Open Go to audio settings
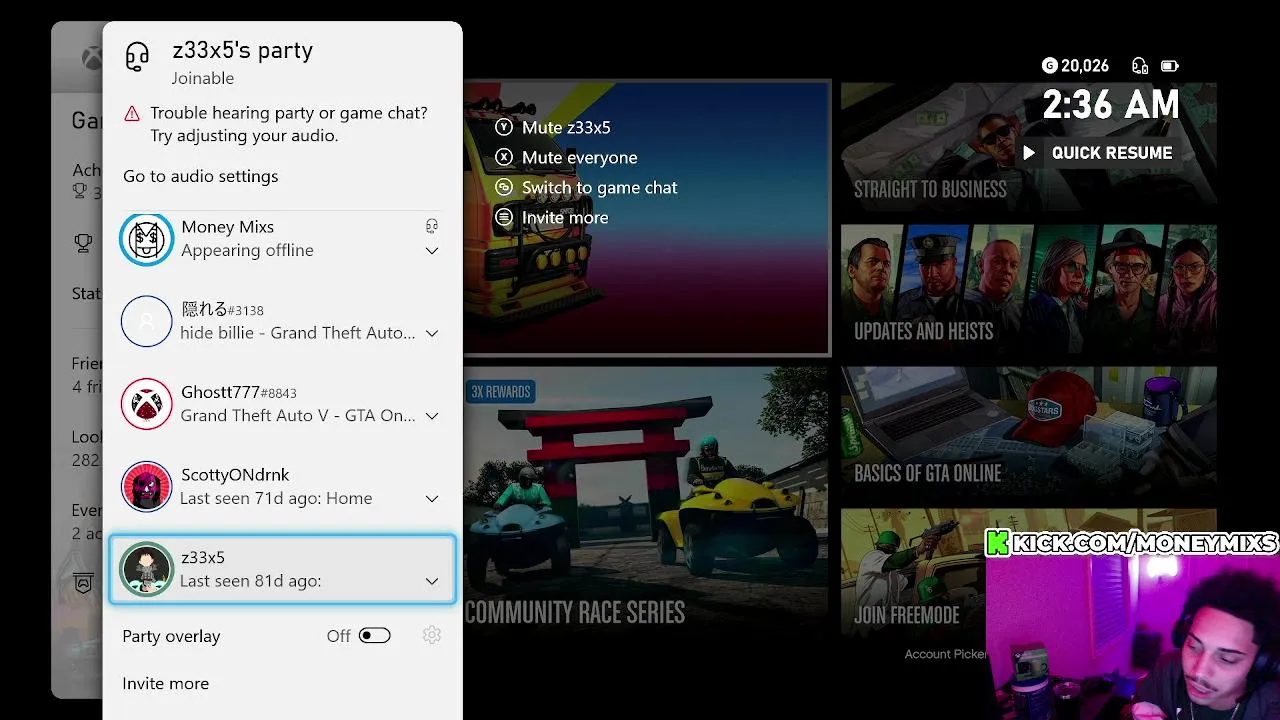This screenshot has height=720, width=1280. point(201,176)
